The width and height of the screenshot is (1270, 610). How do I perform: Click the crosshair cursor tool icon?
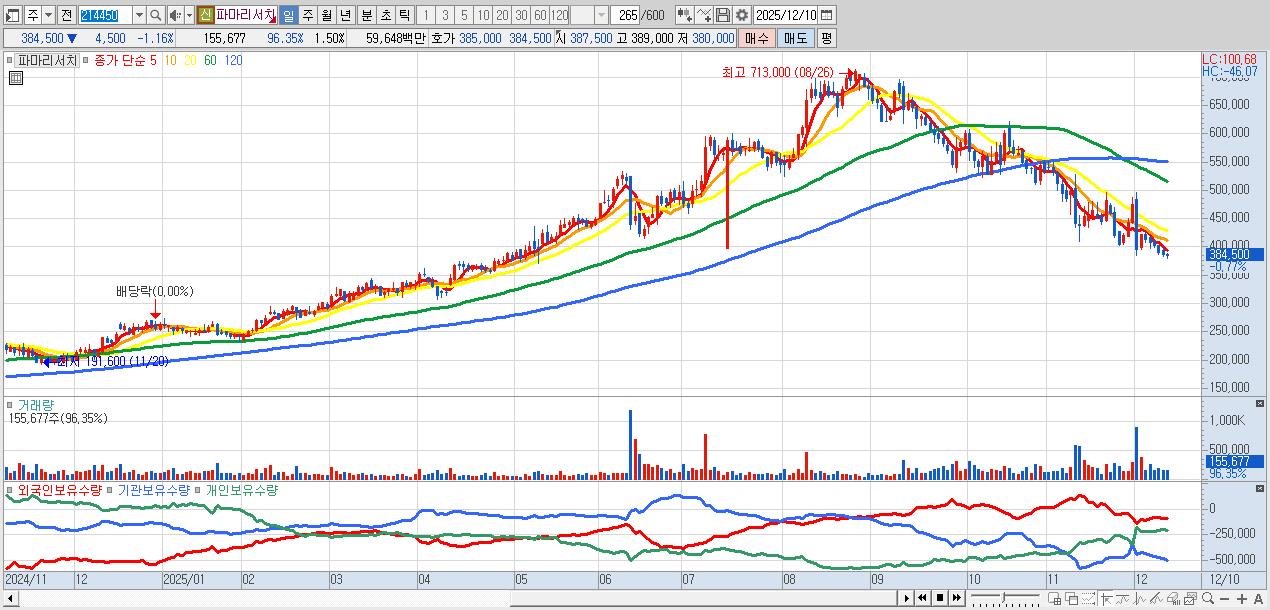(x=1107, y=598)
